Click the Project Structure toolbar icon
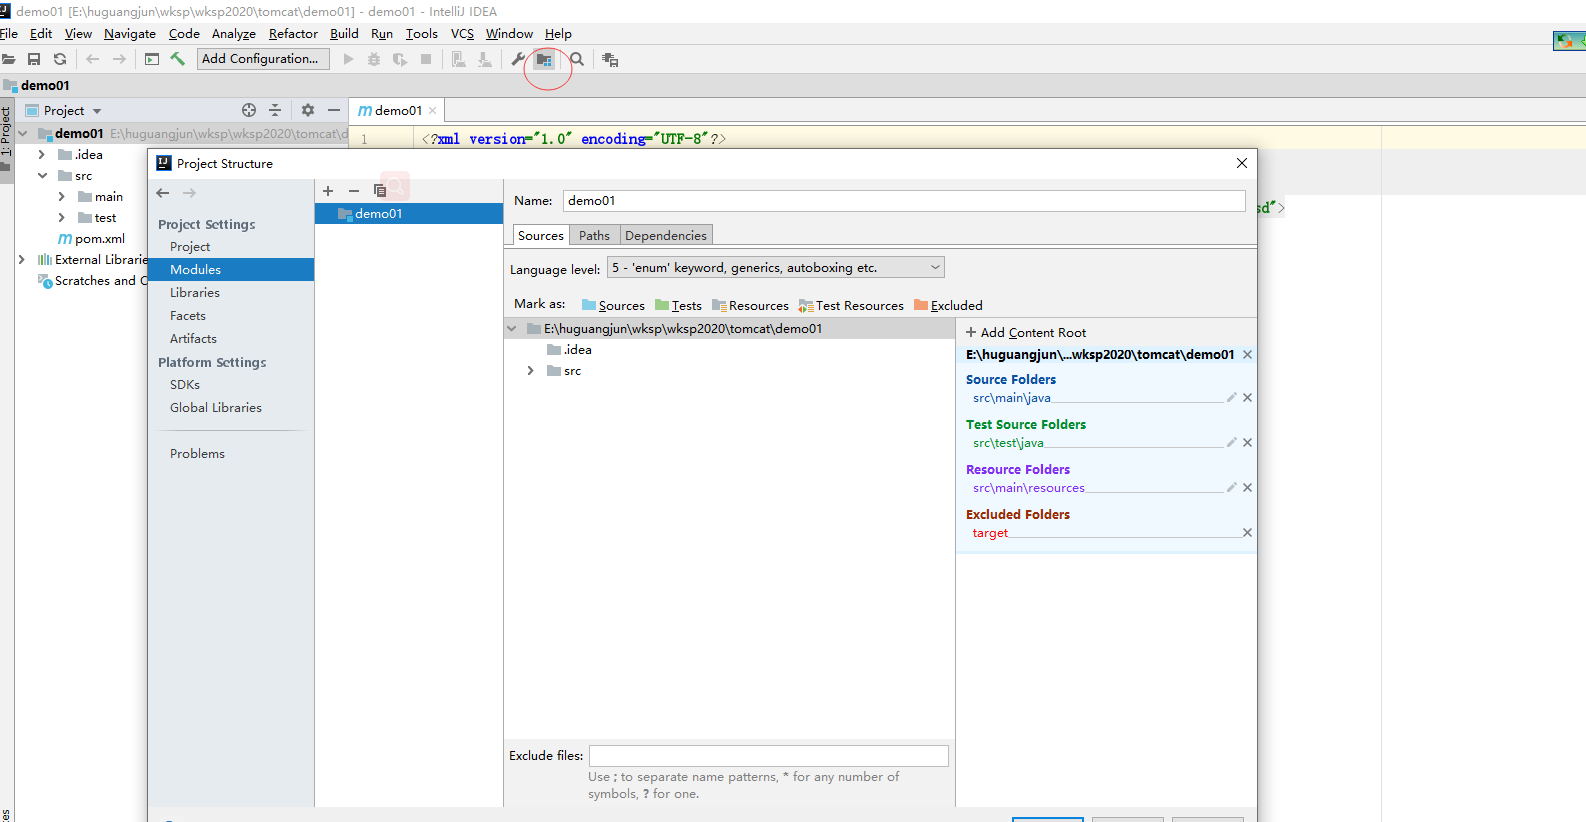The height and width of the screenshot is (822, 1586). pyautogui.click(x=544, y=60)
